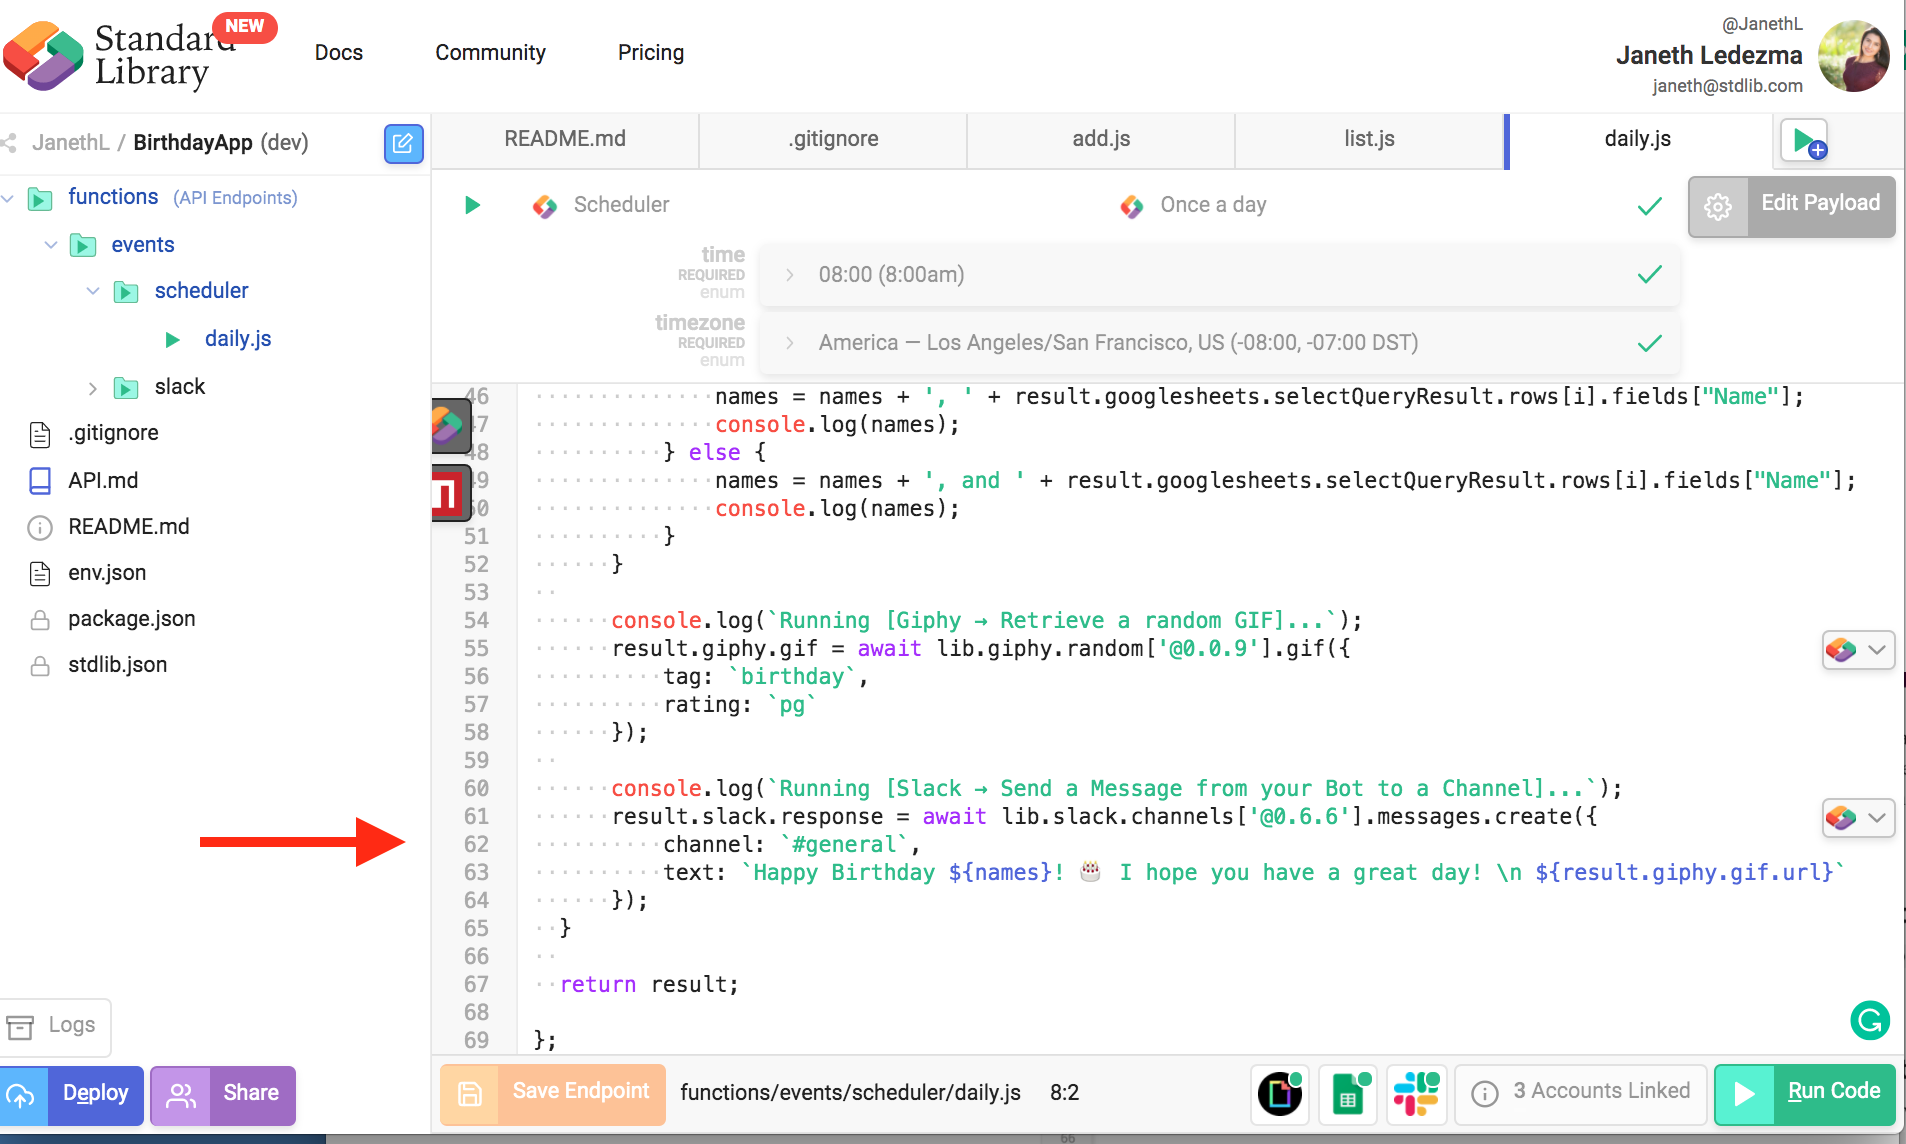The image size is (1906, 1144).
Task: Click the gear icon on Edit Payload
Action: [x=1718, y=207]
